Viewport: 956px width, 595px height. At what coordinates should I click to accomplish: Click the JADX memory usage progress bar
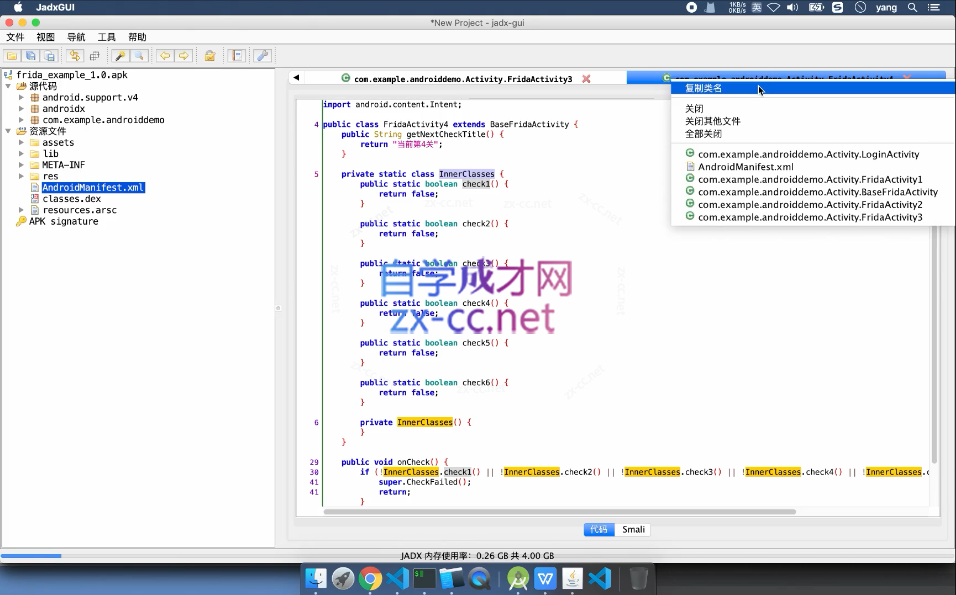pos(477,555)
